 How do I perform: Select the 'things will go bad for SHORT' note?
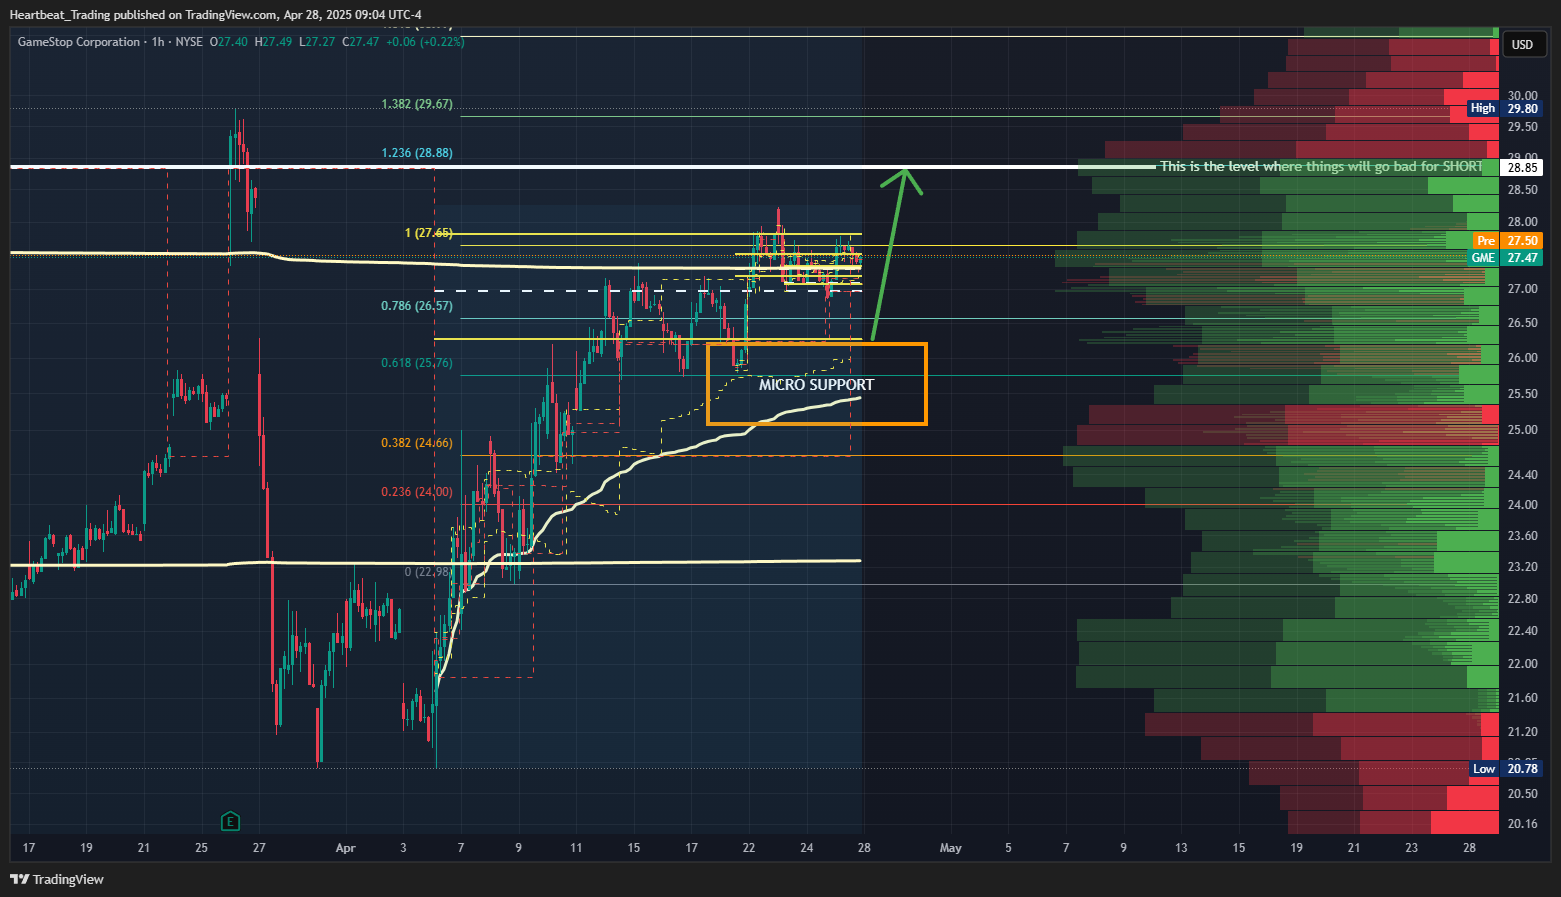tap(1321, 166)
